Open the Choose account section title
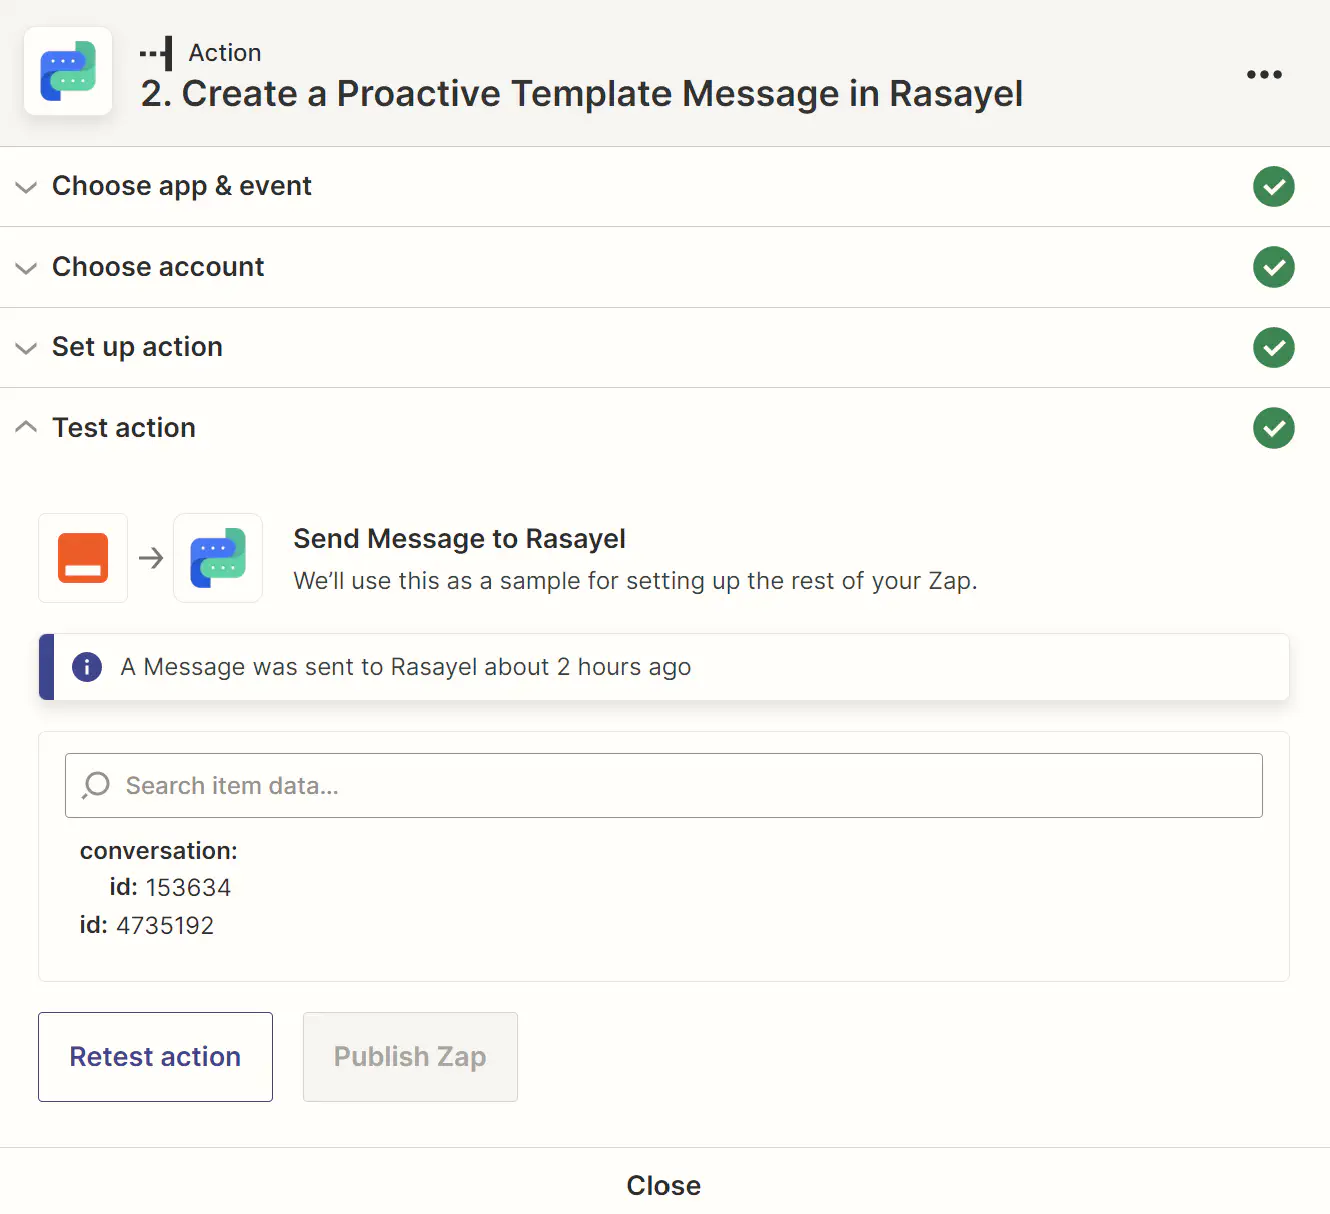Image resolution: width=1330 pixels, height=1214 pixels. pos(158,267)
